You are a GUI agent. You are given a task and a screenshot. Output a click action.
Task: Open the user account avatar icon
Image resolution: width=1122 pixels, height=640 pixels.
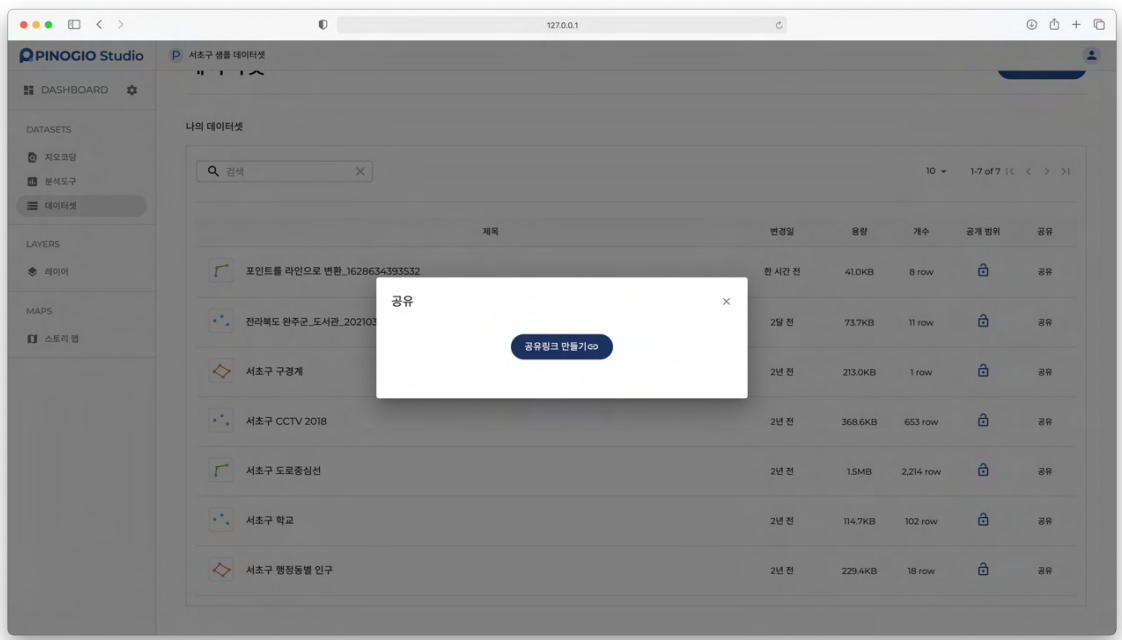[1091, 55]
